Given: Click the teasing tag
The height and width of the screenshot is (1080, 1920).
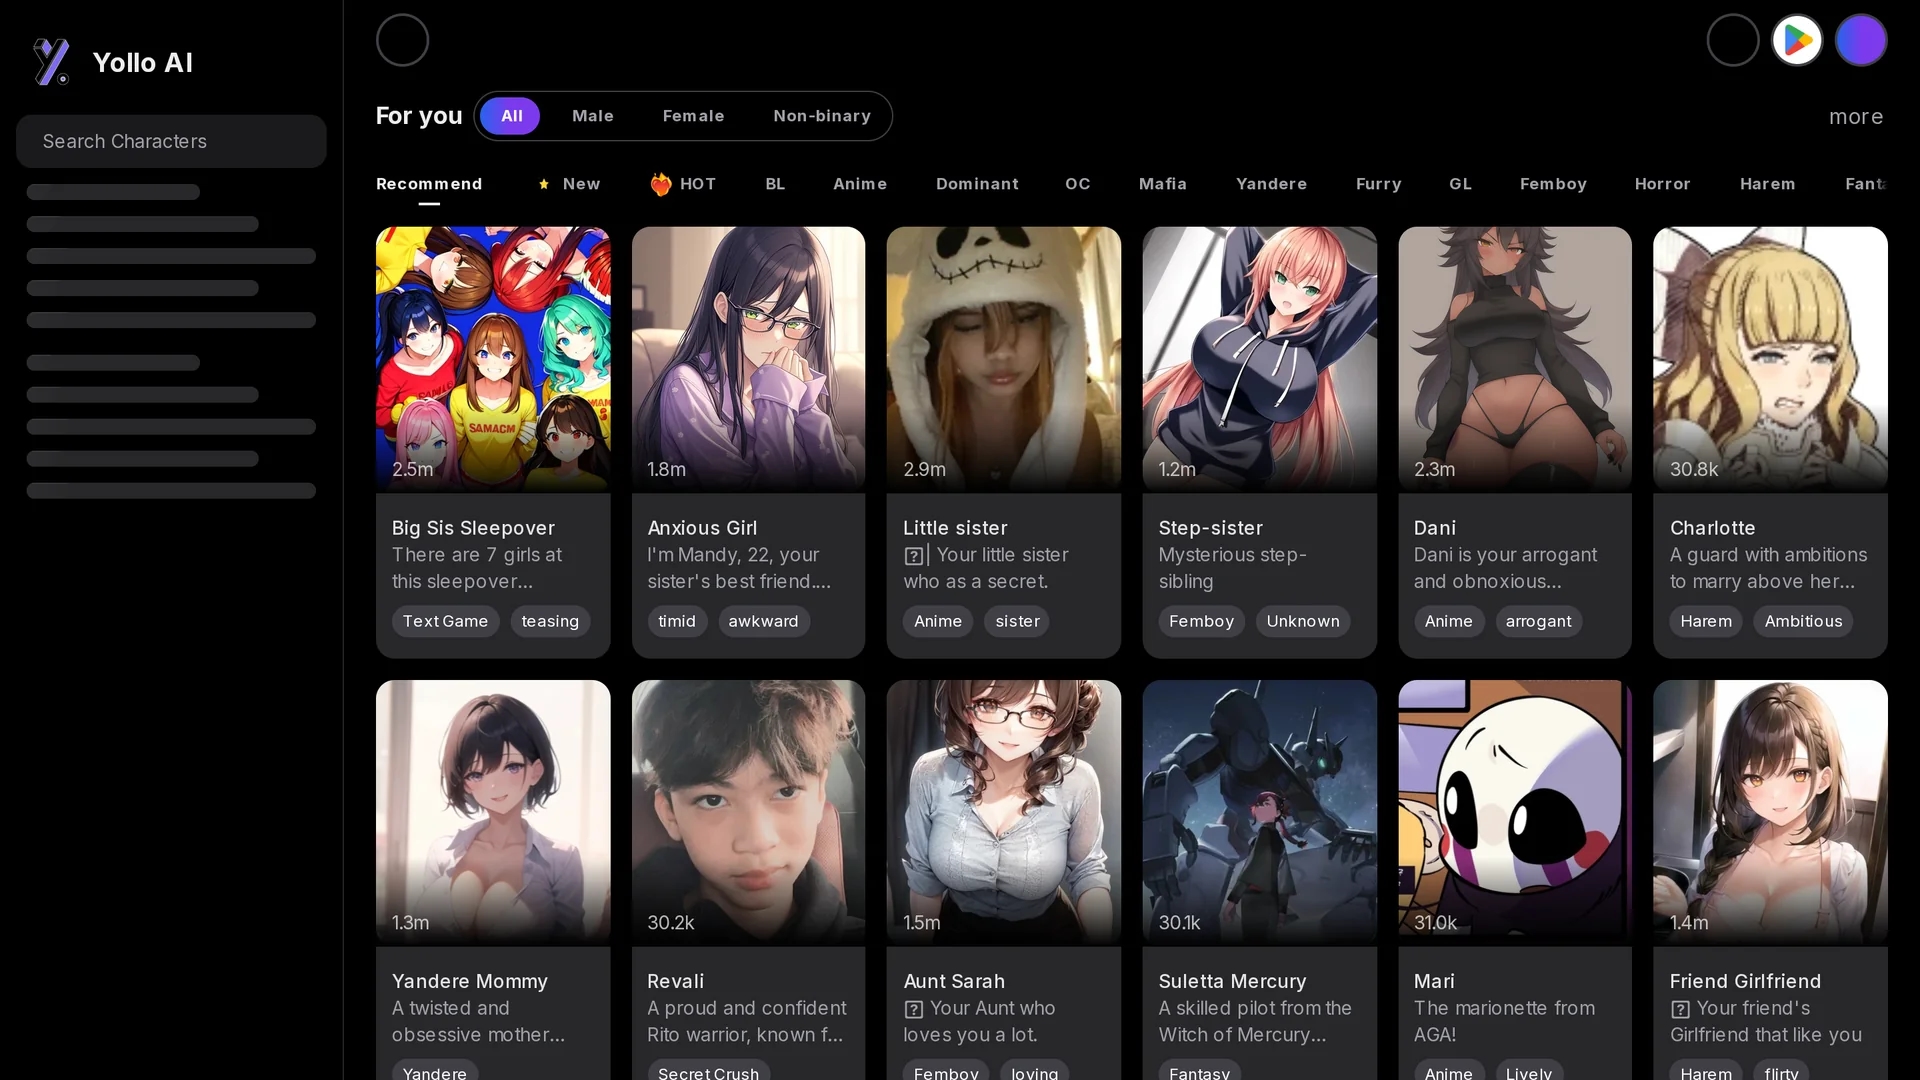Looking at the screenshot, I should 550,621.
